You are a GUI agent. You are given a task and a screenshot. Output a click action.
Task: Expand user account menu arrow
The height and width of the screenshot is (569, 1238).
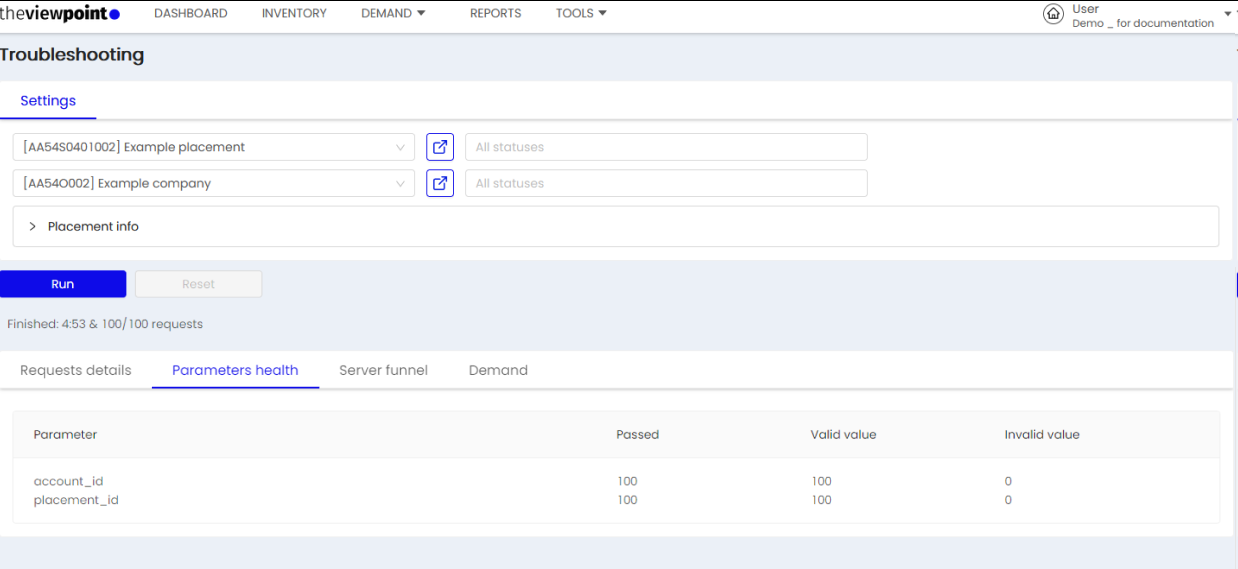click(x=1228, y=14)
